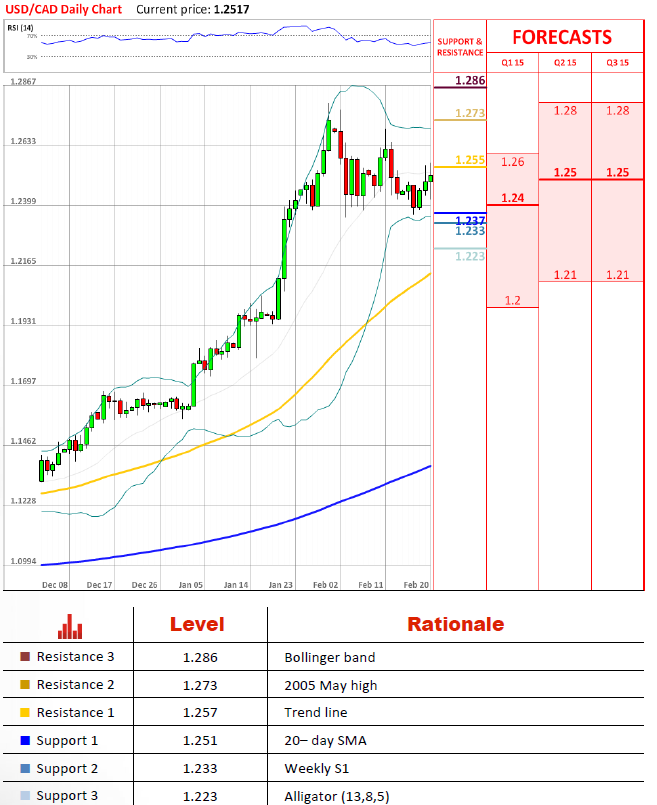Image resolution: width=657 pixels, height=805 pixels.
Task: Click the 1.255 resistance level marker
Action: pyautogui.click(x=470, y=160)
